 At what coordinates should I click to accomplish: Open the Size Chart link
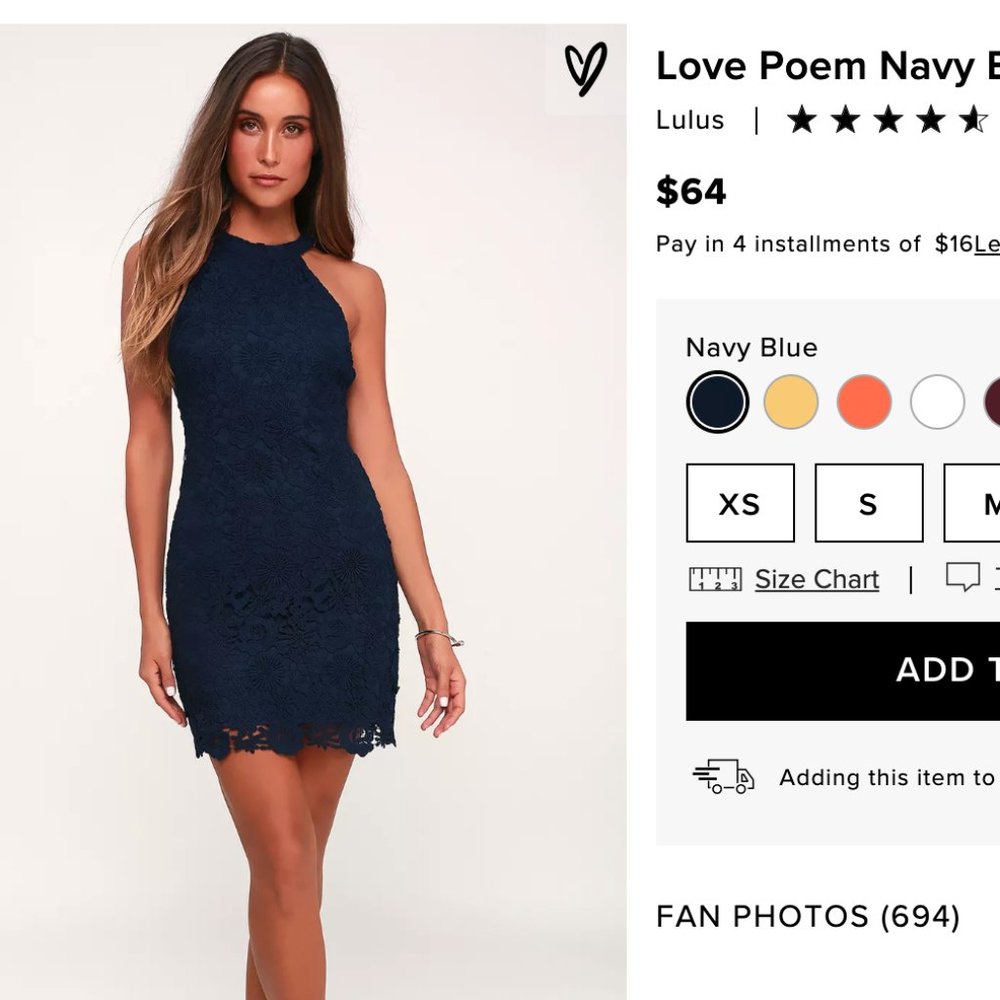pos(817,578)
